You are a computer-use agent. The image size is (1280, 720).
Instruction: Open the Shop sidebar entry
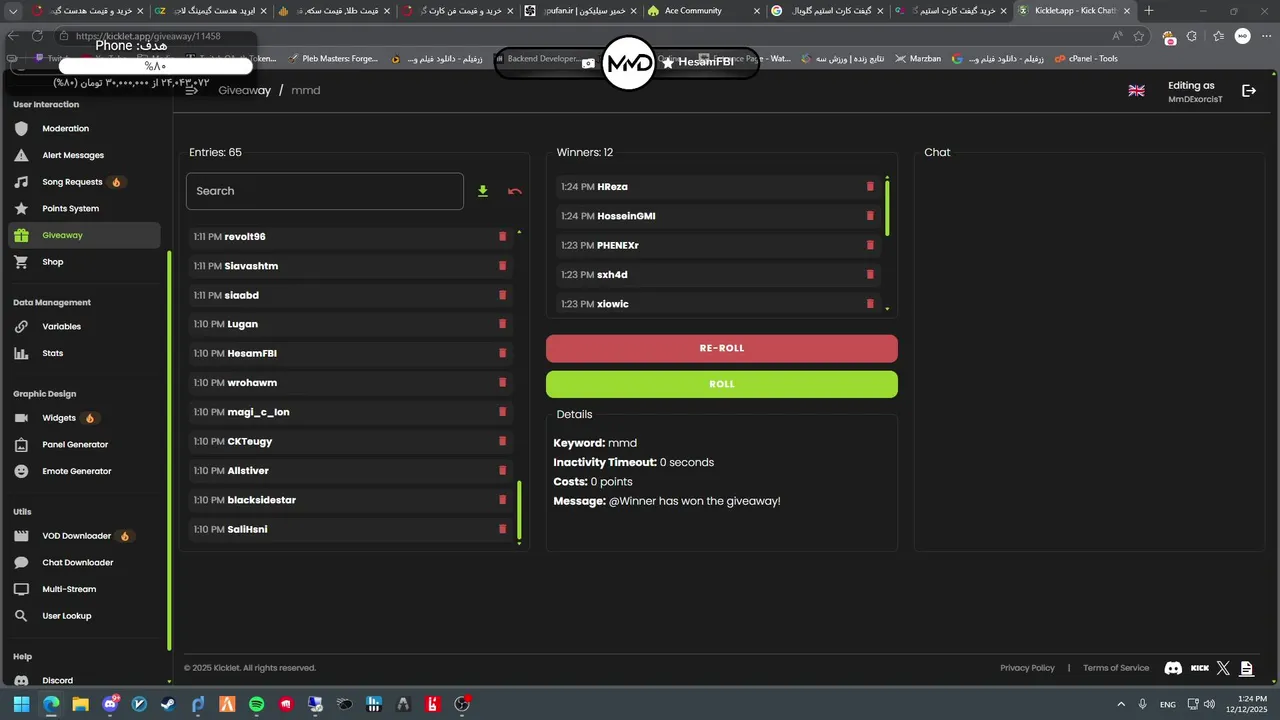84,262
